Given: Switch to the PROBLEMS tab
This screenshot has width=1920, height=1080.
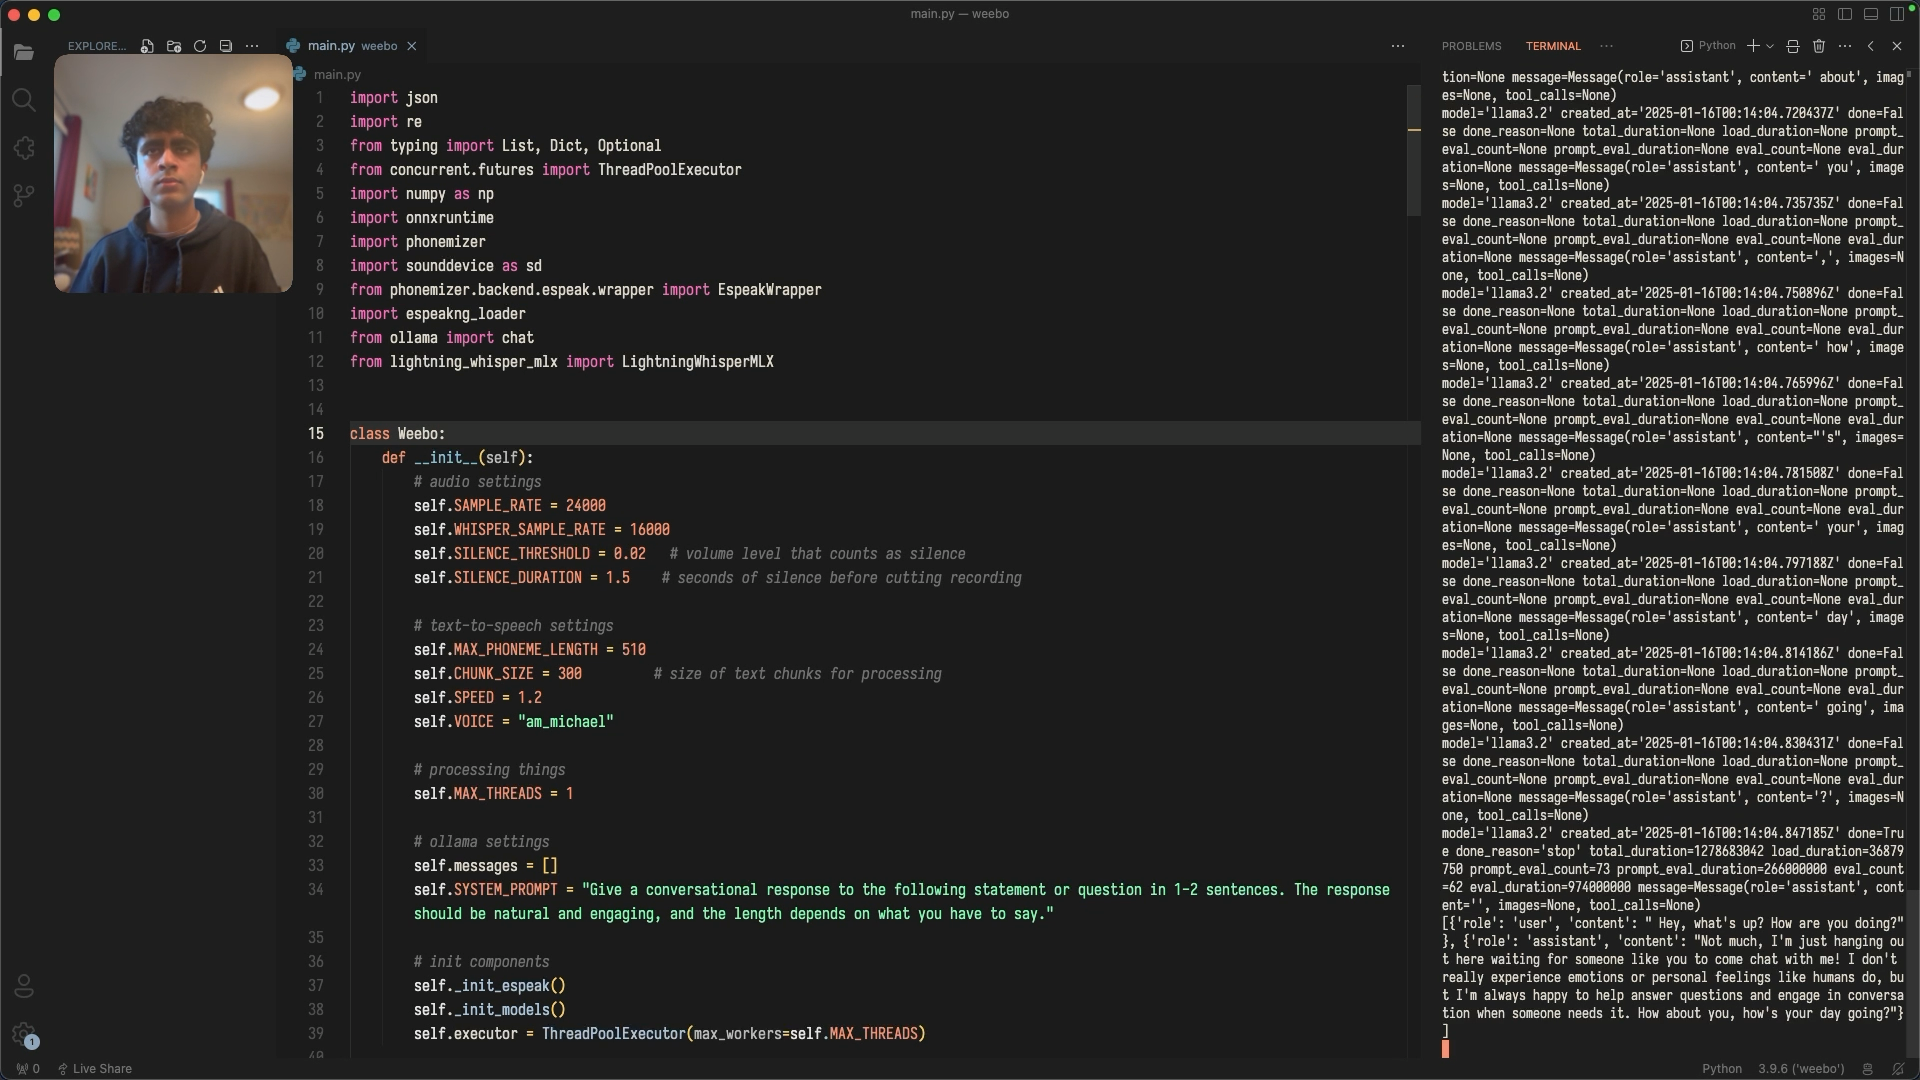Looking at the screenshot, I should [x=1471, y=46].
